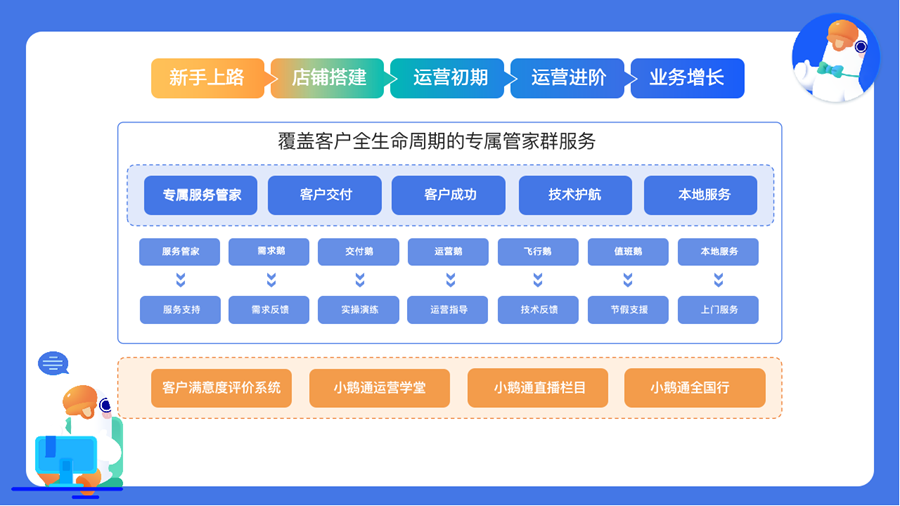Click the 需求反馈 box
Viewport: 900px width, 506px height.
click(x=269, y=310)
